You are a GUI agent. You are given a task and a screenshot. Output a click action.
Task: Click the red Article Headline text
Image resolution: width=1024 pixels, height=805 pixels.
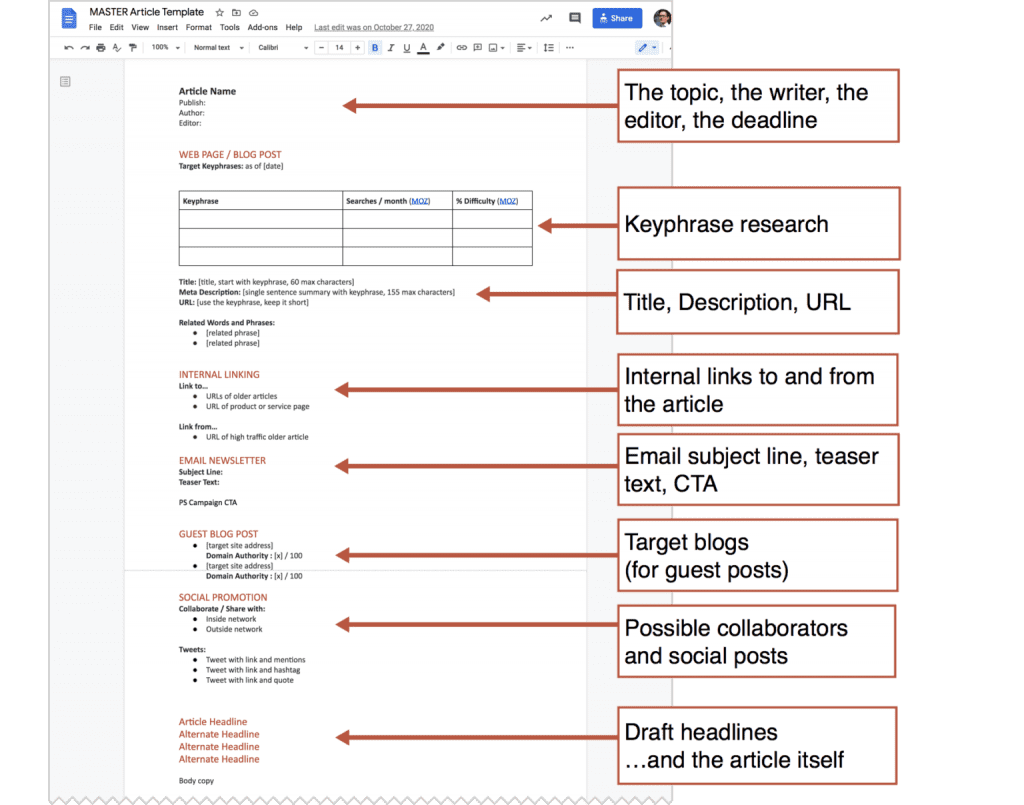click(x=213, y=722)
